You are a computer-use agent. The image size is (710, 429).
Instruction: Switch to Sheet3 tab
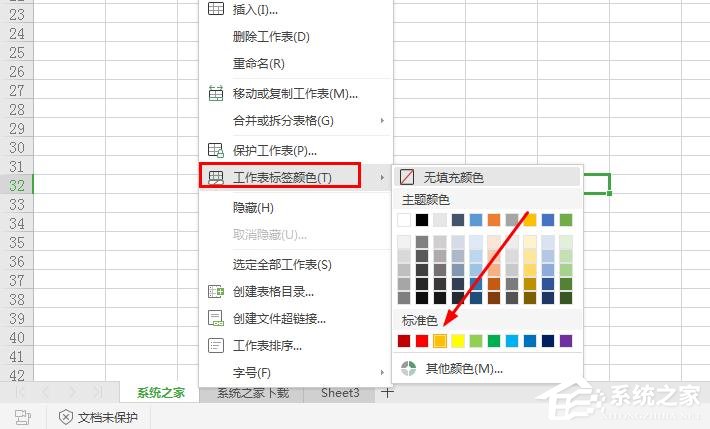[x=340, y=392]
